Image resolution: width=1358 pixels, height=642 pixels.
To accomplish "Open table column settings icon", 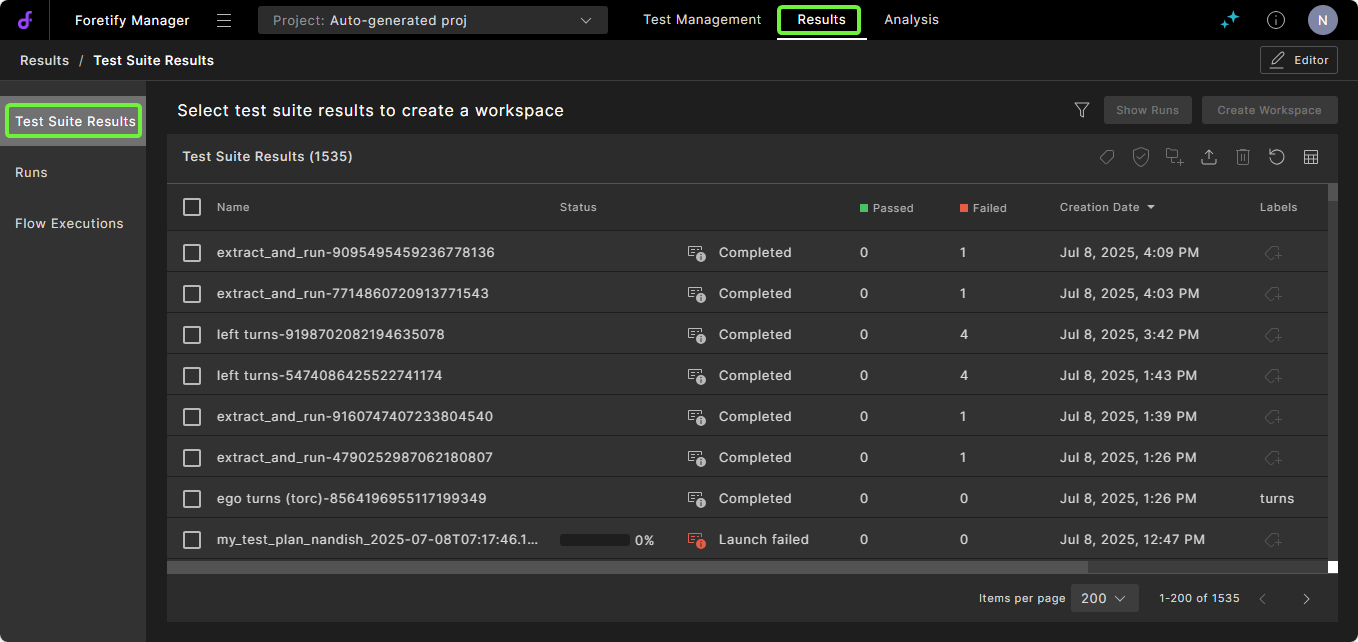I will click(x=1311, y=157).
